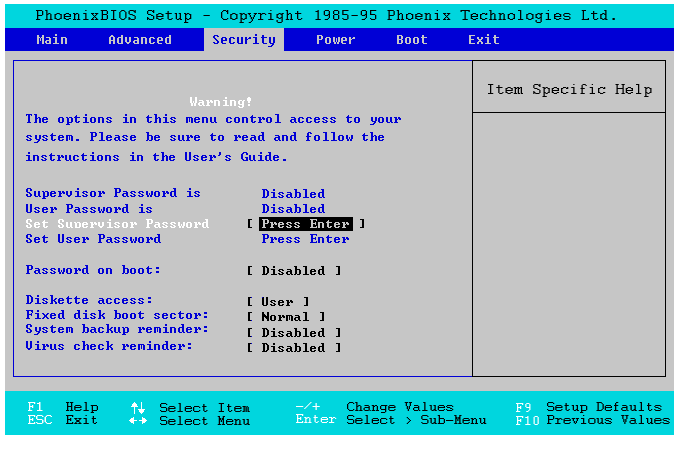Toggle System backup reminder Disabled value
The image size is (678, 452).
pos(293,332)
